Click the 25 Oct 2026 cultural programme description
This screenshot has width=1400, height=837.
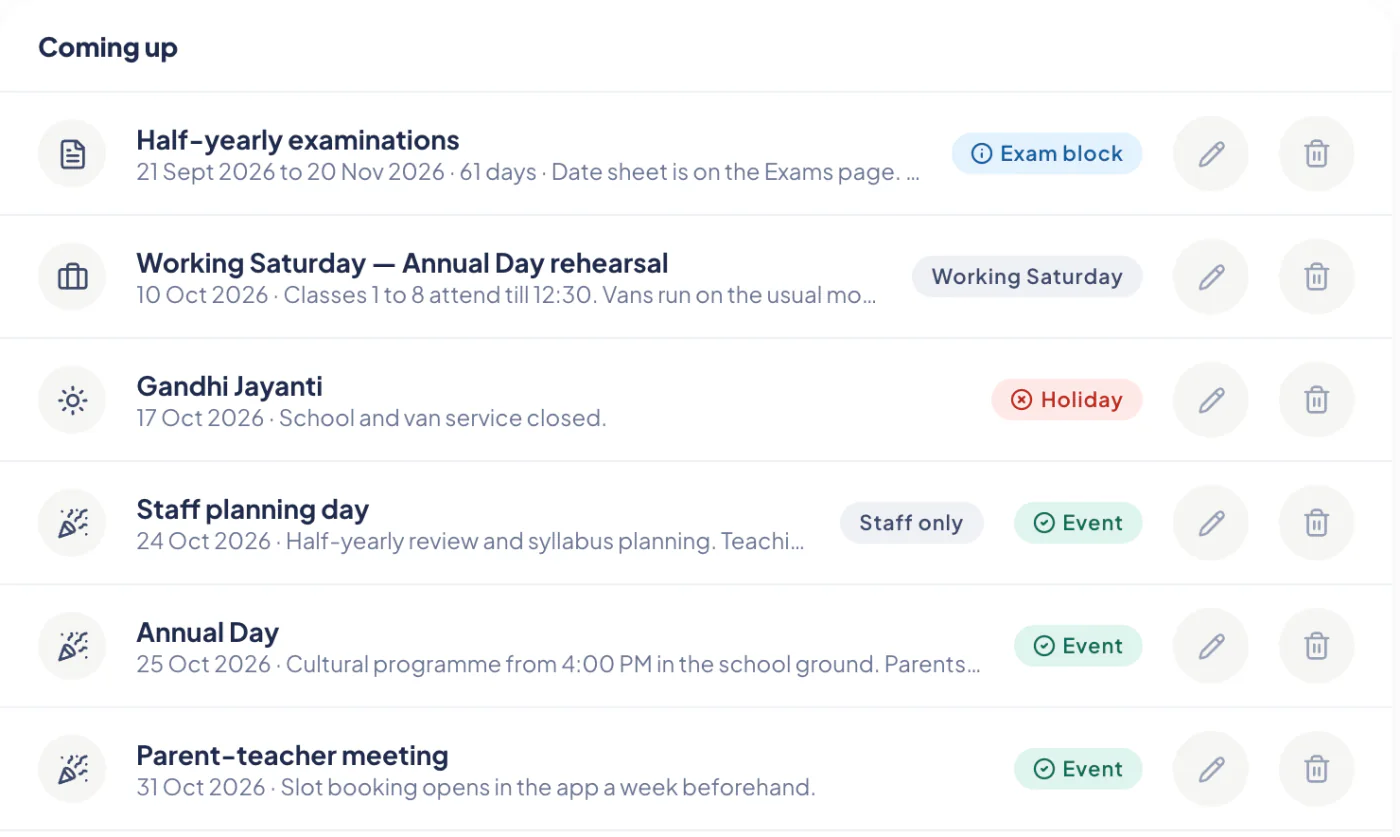pyautogui.click(x=558, y=664)
